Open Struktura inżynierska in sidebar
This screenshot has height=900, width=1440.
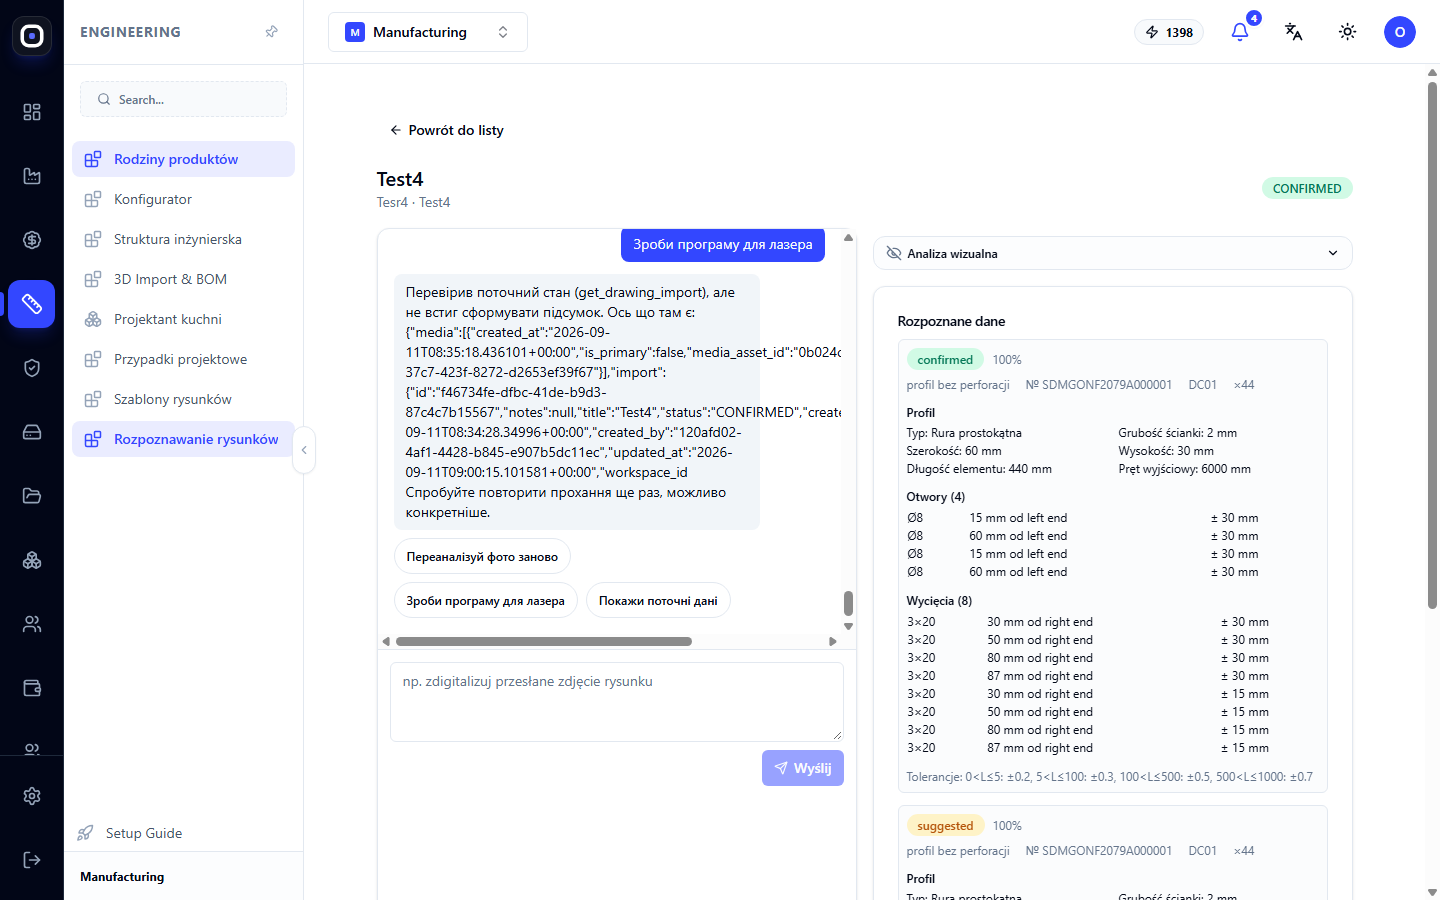(183, 239)
